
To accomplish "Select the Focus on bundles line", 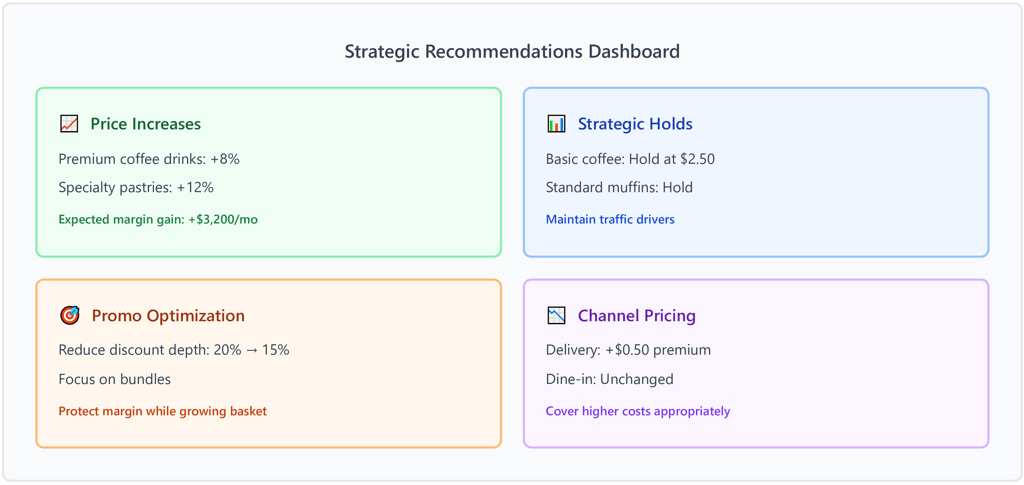I will click(x=115, y=379).
